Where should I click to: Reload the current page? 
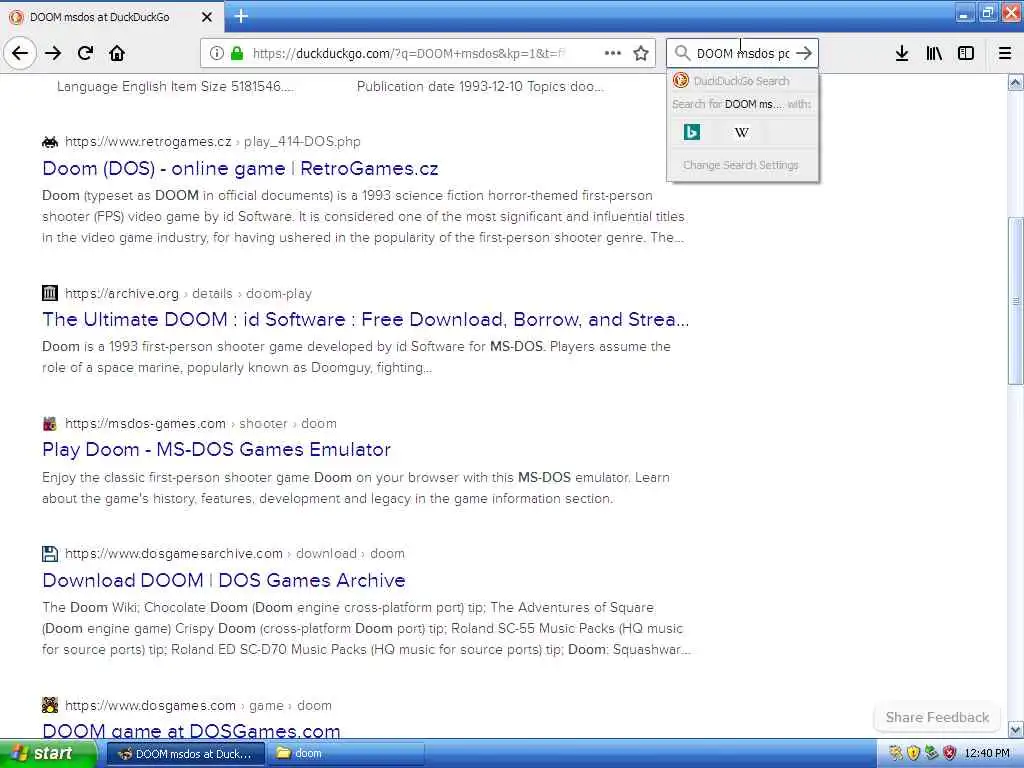pyautogui.click(x=85, y=53)
